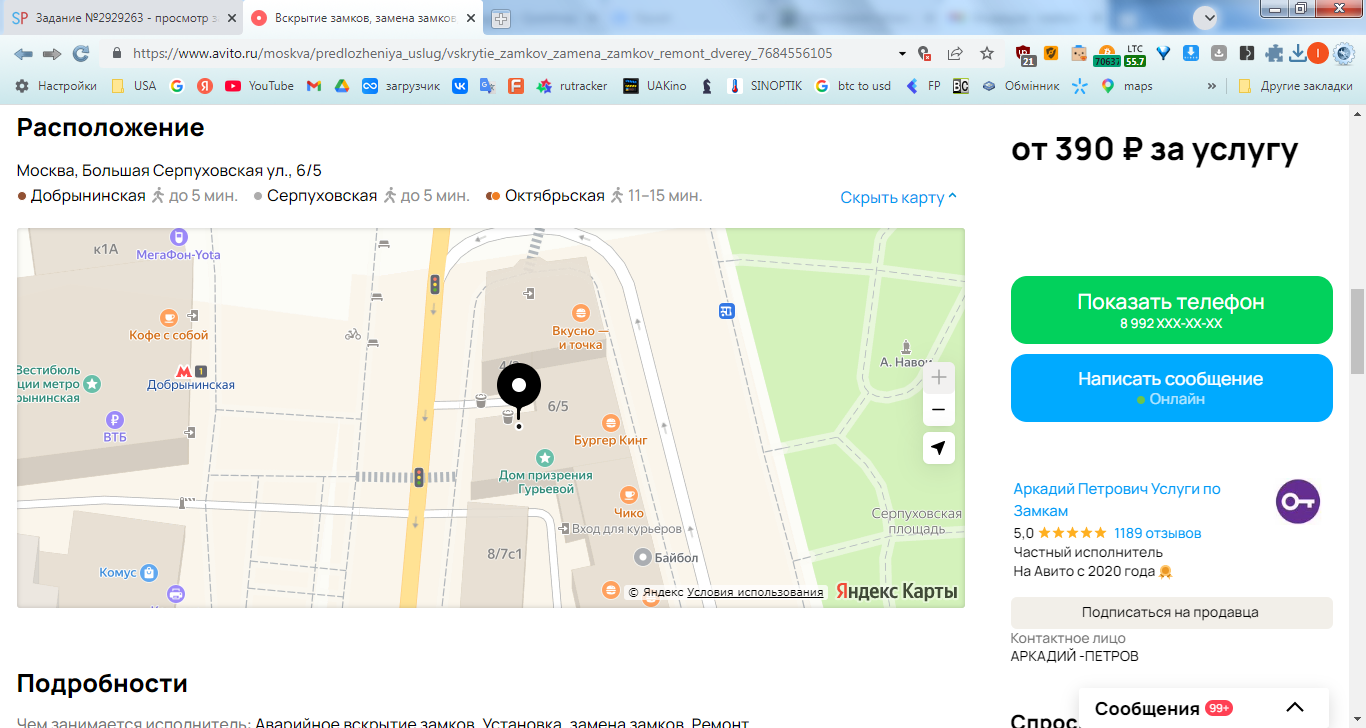The height and width of the screenshot is (728, 1366).
Task: Click the Показать телефон button
Action: click(x=1171, y=310)
